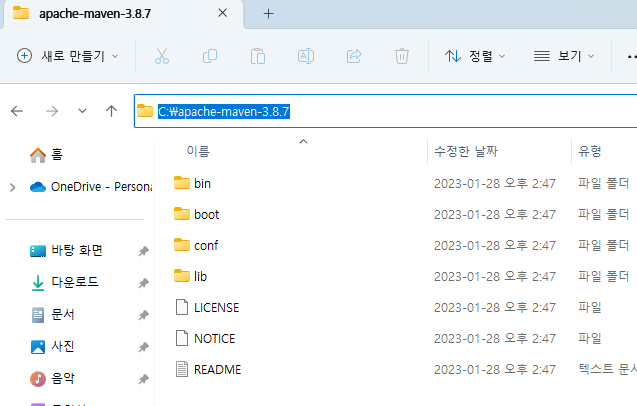637x406 pixels.
Task: Click the lib folder icon
Action: click(182, 276)
